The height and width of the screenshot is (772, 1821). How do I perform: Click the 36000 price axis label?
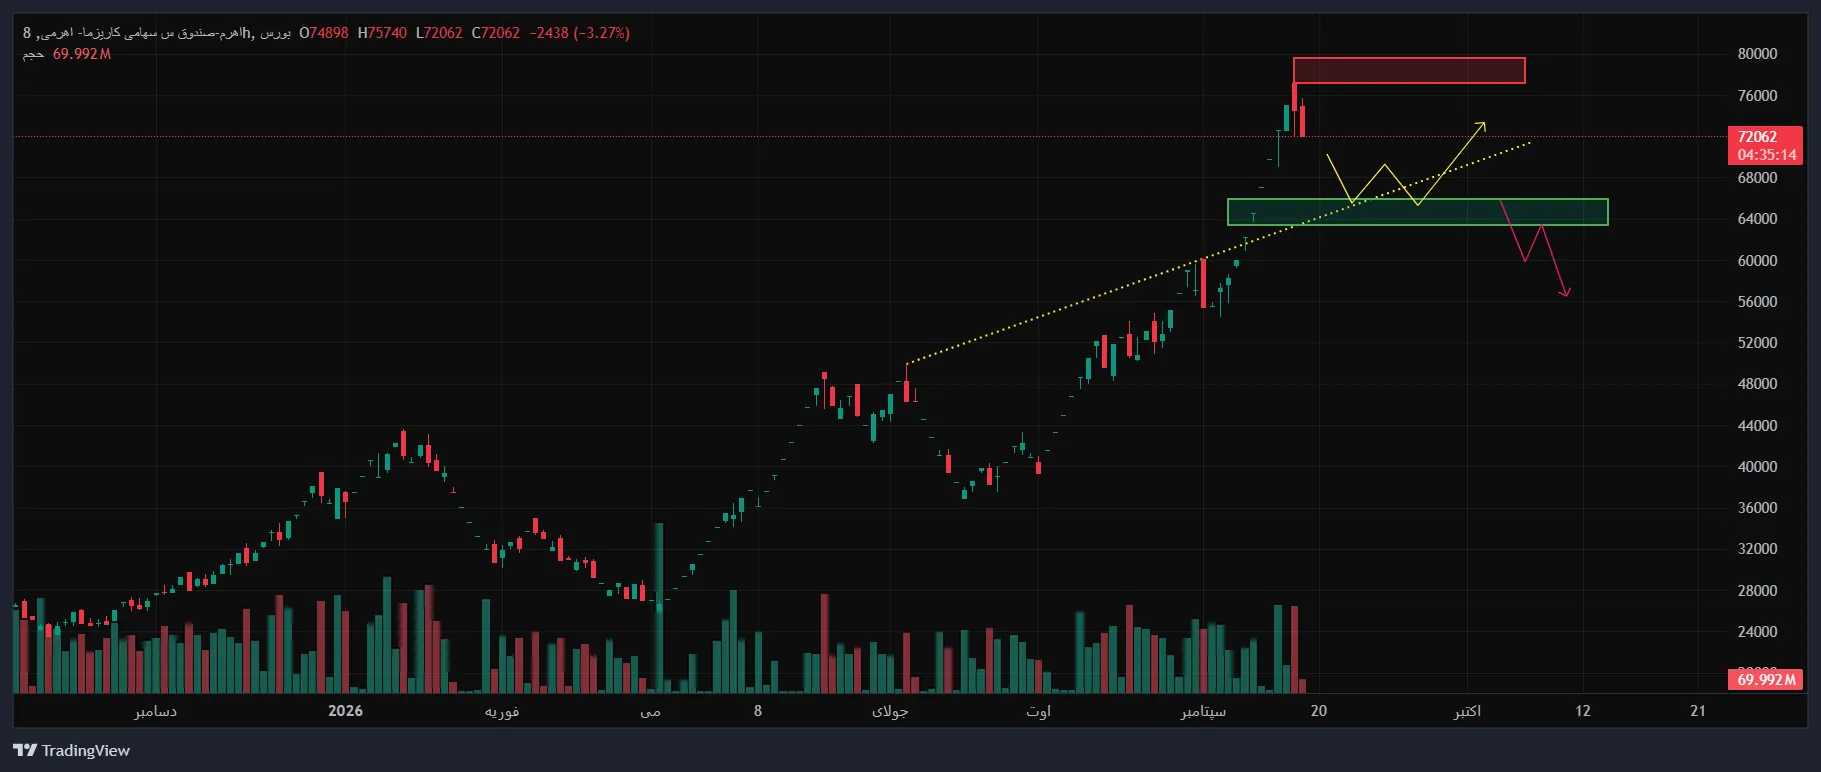pos(1757,508)
